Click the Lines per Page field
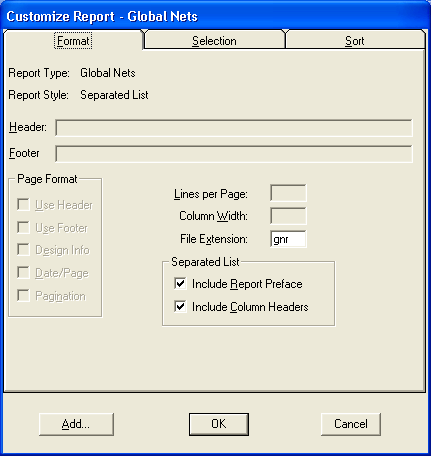The width and height of the screenshot is (431, 456). [288, 193]
